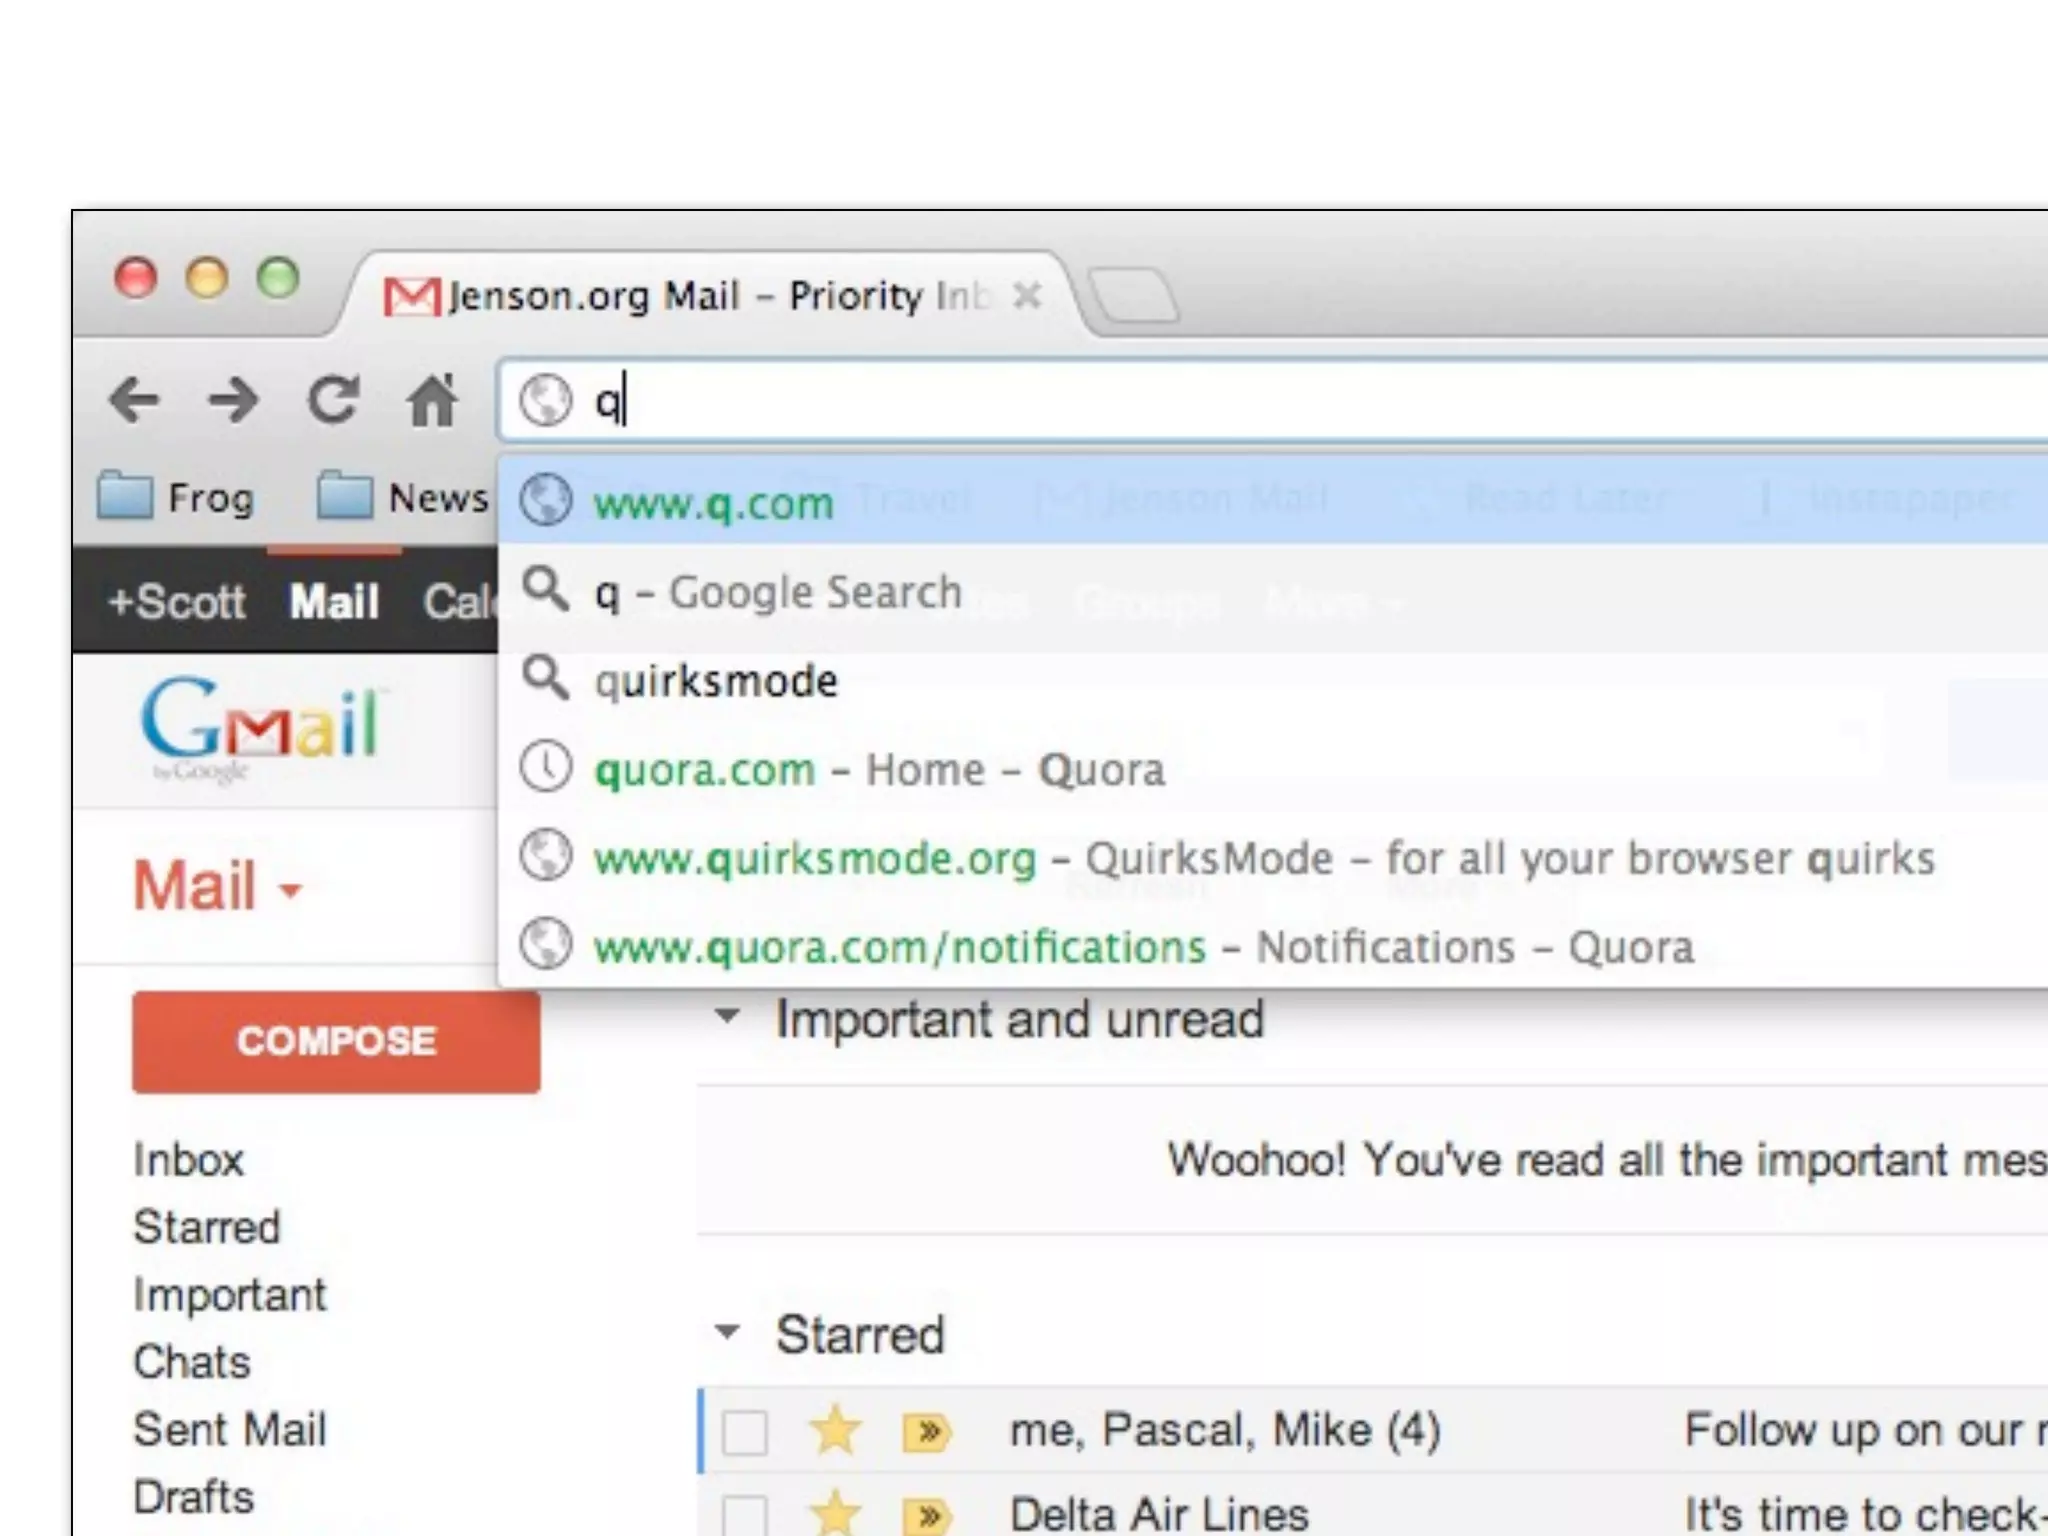Collapse the Important and unread section
The height and width of the screenshot is (1536, 2048).
coord(727,1017)
